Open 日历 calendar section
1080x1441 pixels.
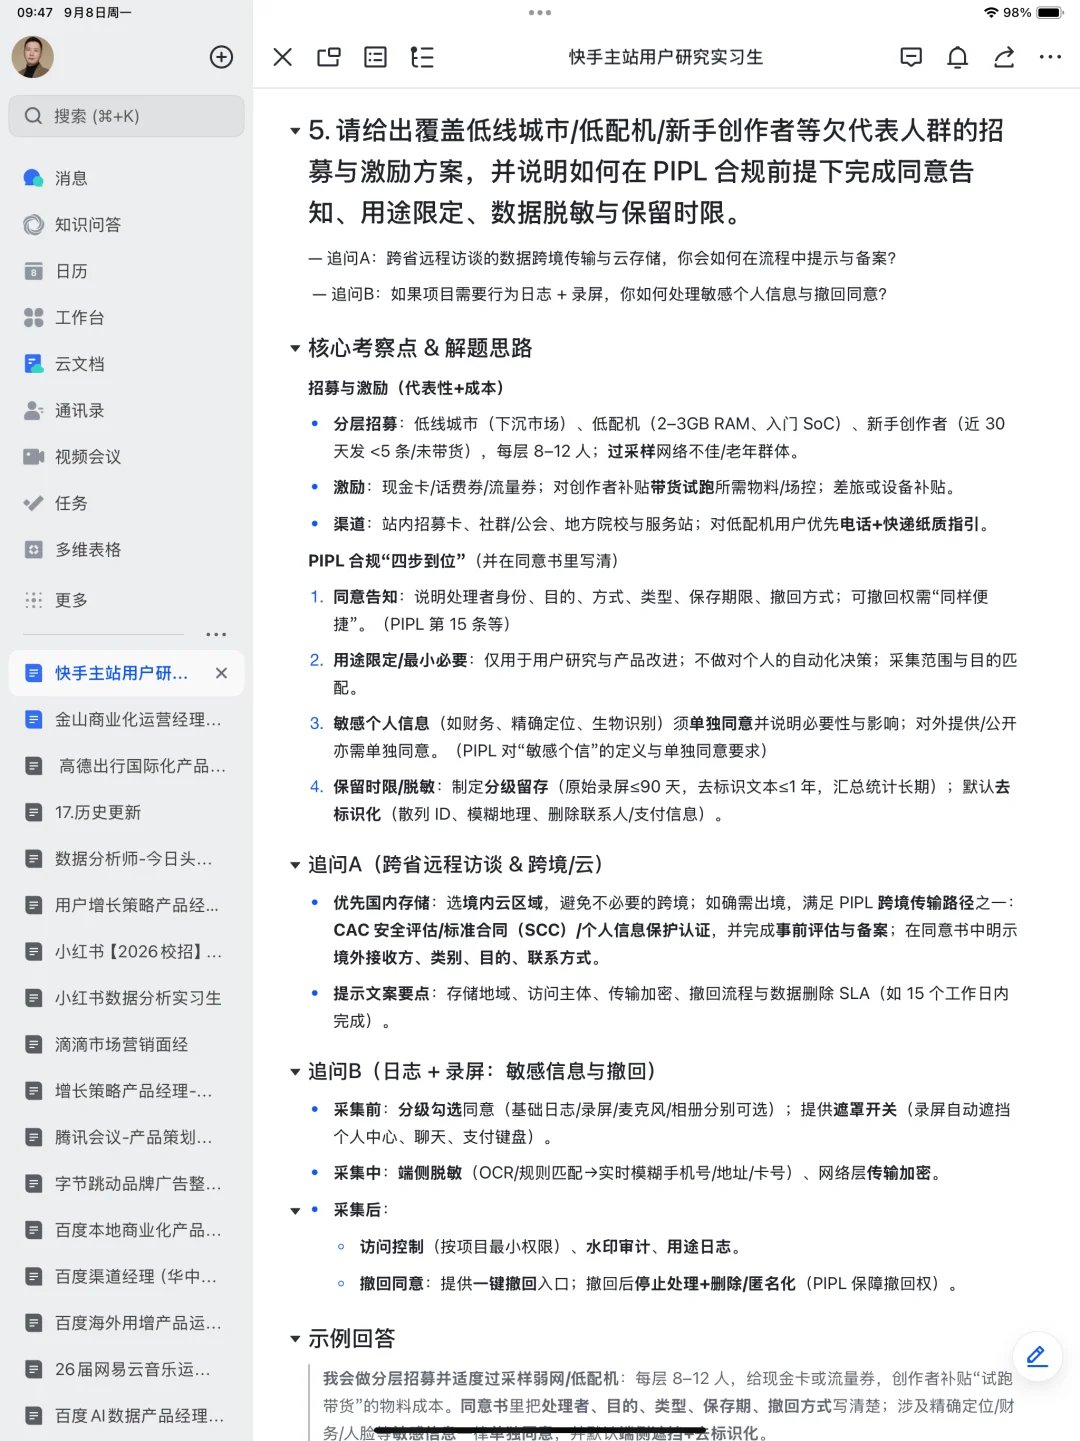pos(126,271)
